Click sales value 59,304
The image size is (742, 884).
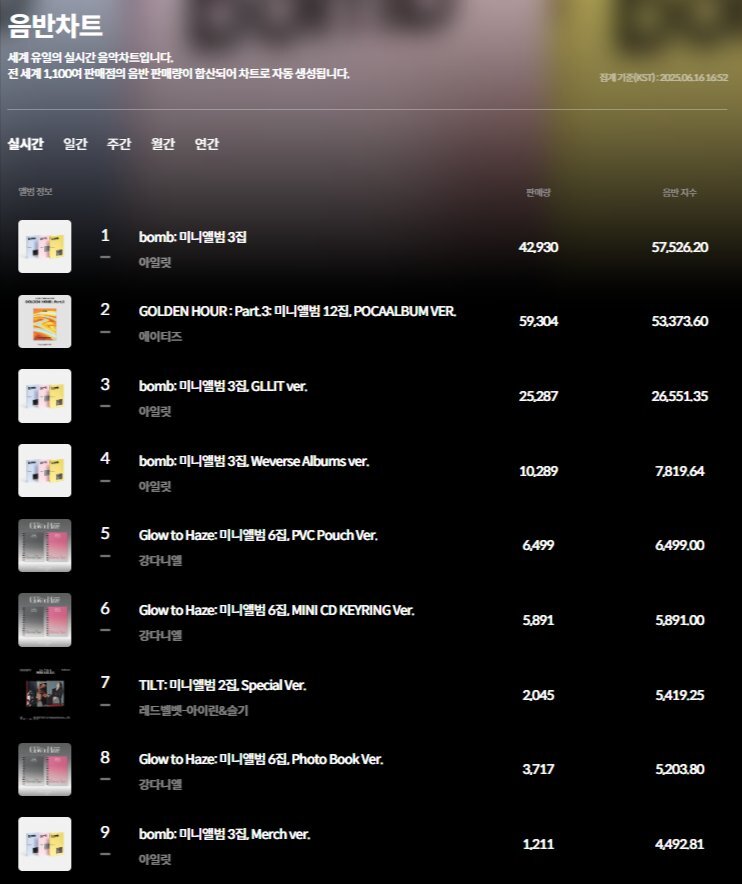coord(538,321)
